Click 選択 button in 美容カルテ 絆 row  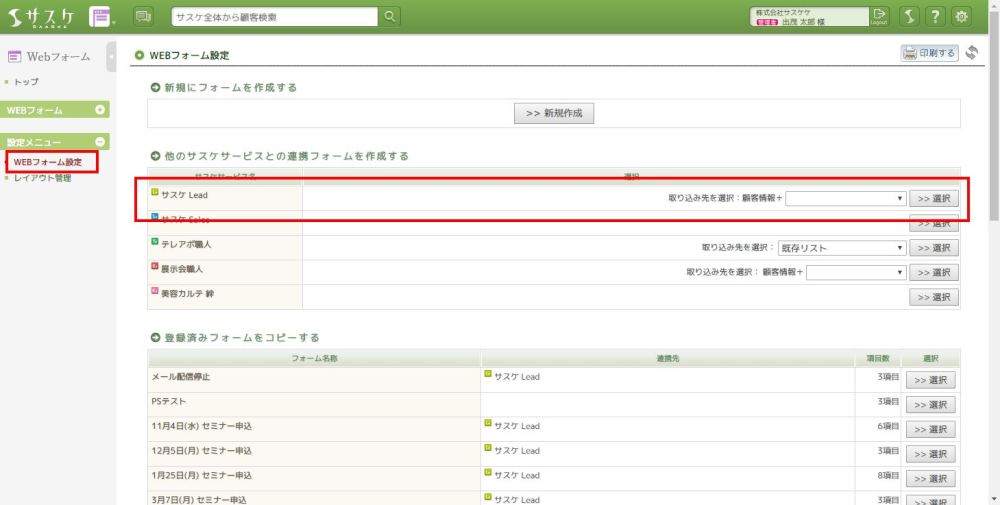934,297
